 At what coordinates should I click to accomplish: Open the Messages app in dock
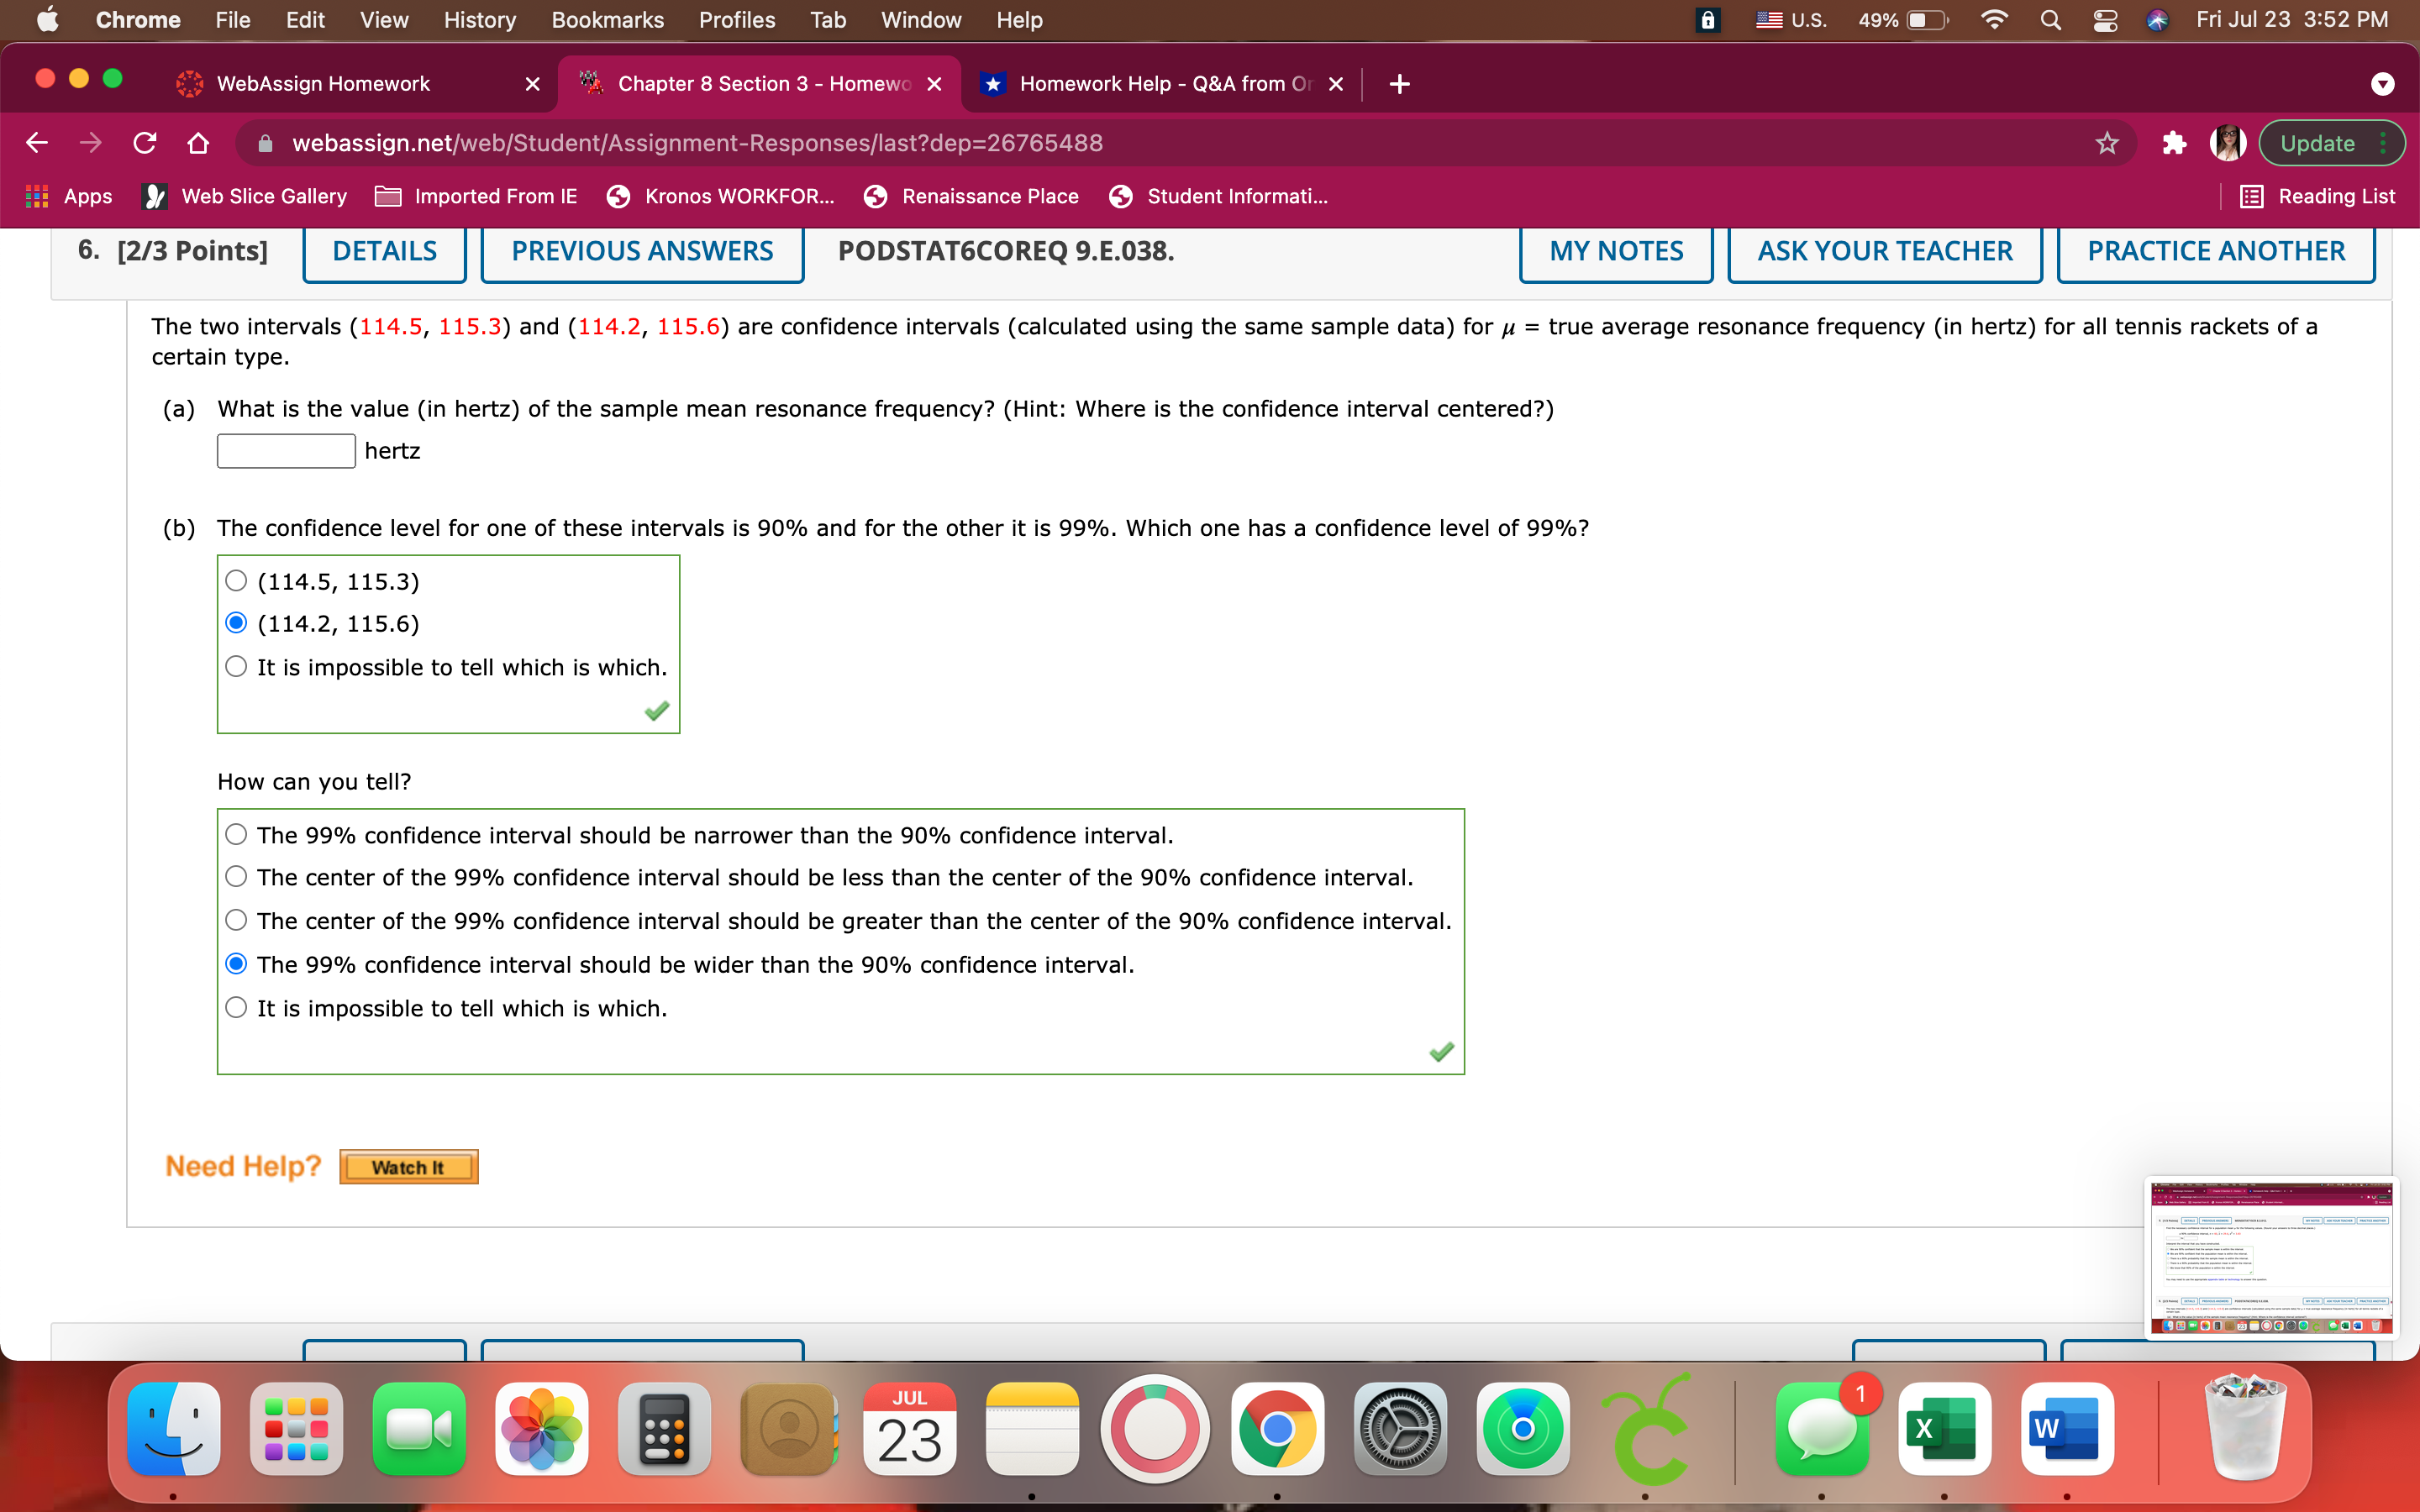click(x=1821, y=1429)
